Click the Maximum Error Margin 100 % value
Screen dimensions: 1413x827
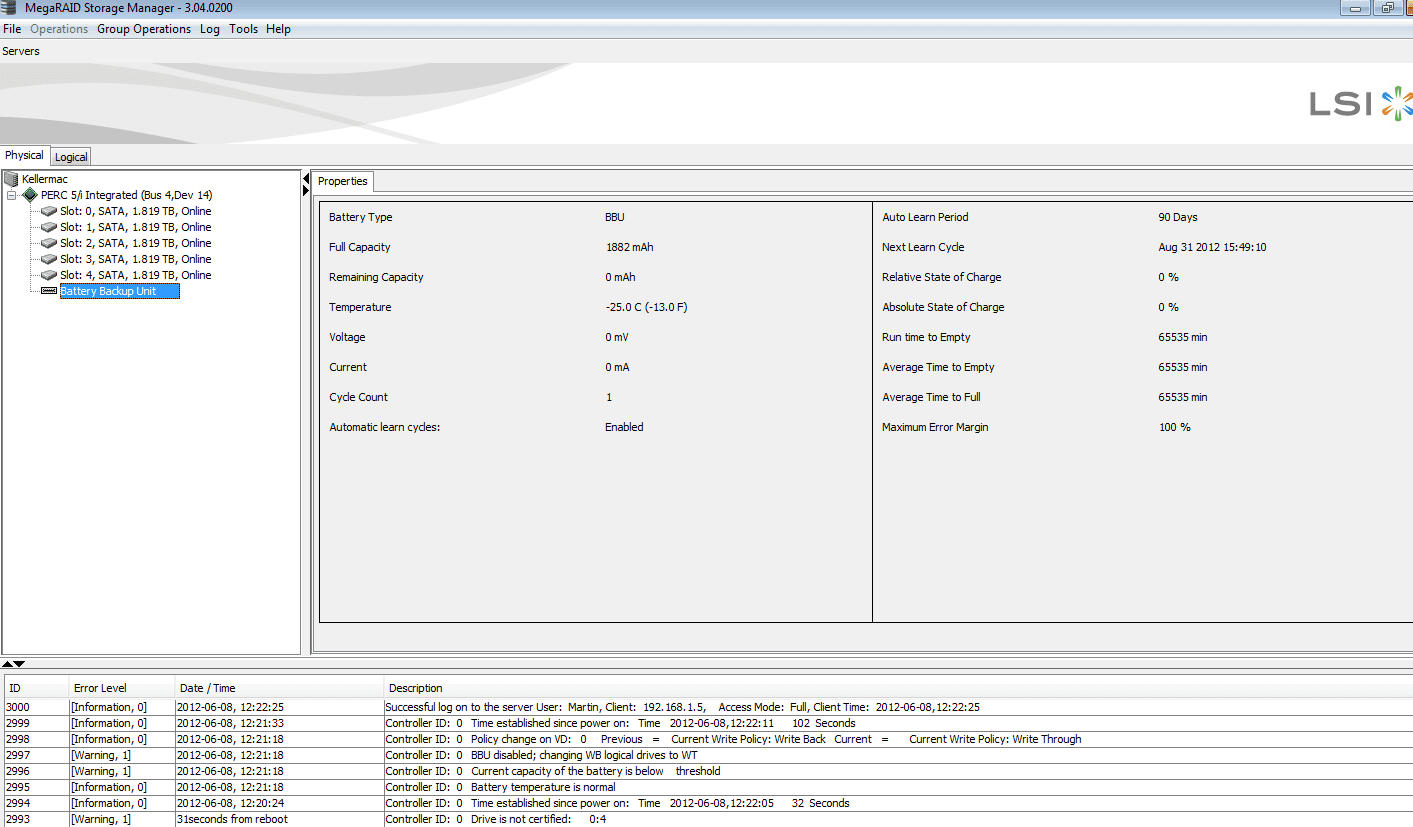pyautogui.click(x=1174, y=427)
